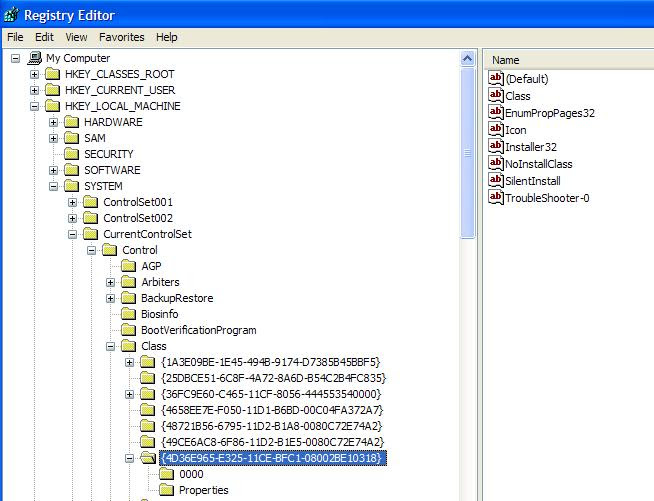Collapse CurrentControlSet key
Image resolution: width=654 pixels, height=501 pixels.
click(73, 234)
